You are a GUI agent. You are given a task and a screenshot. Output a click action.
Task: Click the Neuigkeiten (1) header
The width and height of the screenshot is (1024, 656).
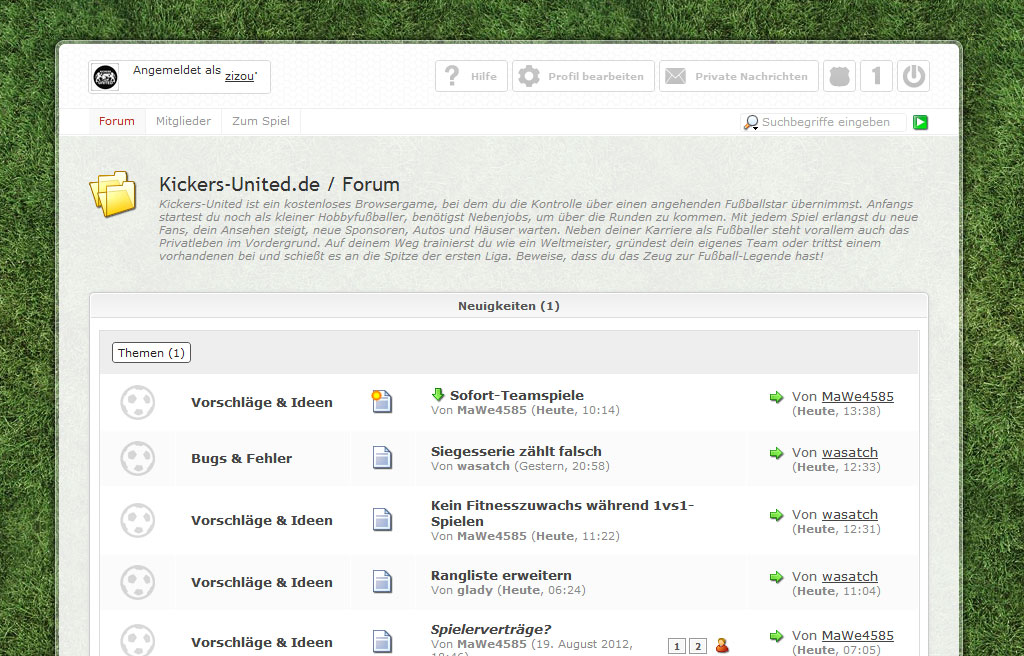pyautogui.click(x=509, y=306)
